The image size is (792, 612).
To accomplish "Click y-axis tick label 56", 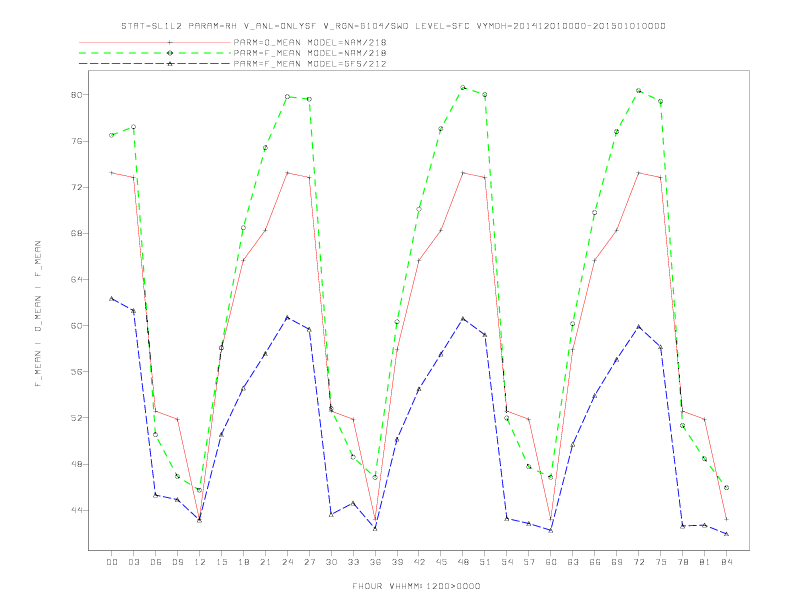I will (x=76, y=372).
